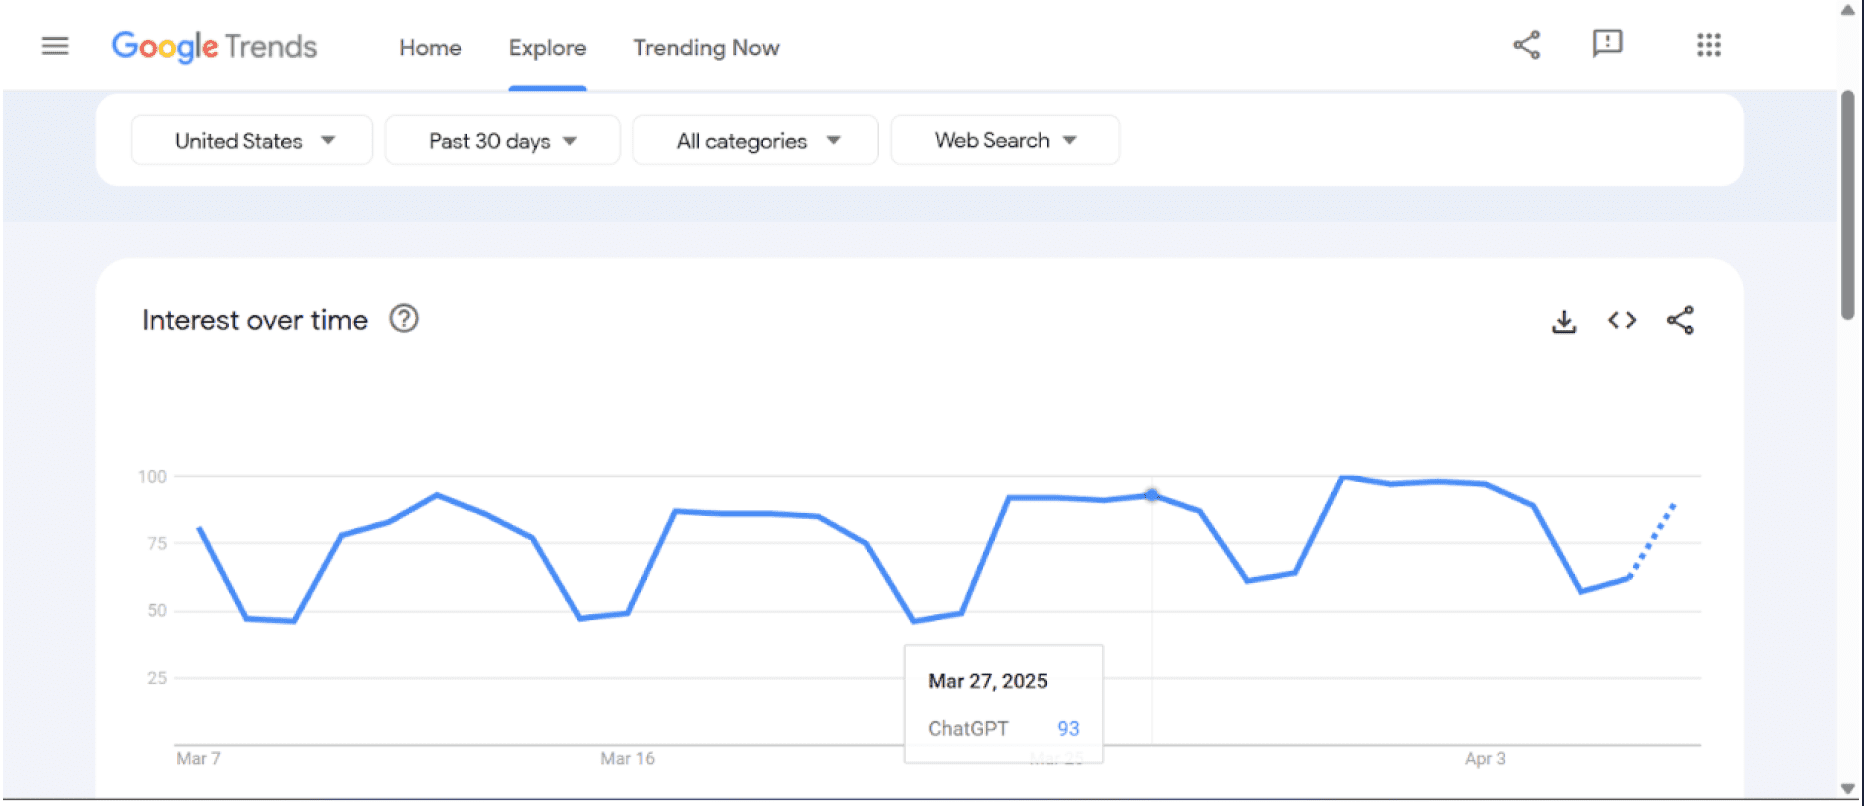
Task: Switch to Trending Now tab
Action: click(x=706, y=48)
